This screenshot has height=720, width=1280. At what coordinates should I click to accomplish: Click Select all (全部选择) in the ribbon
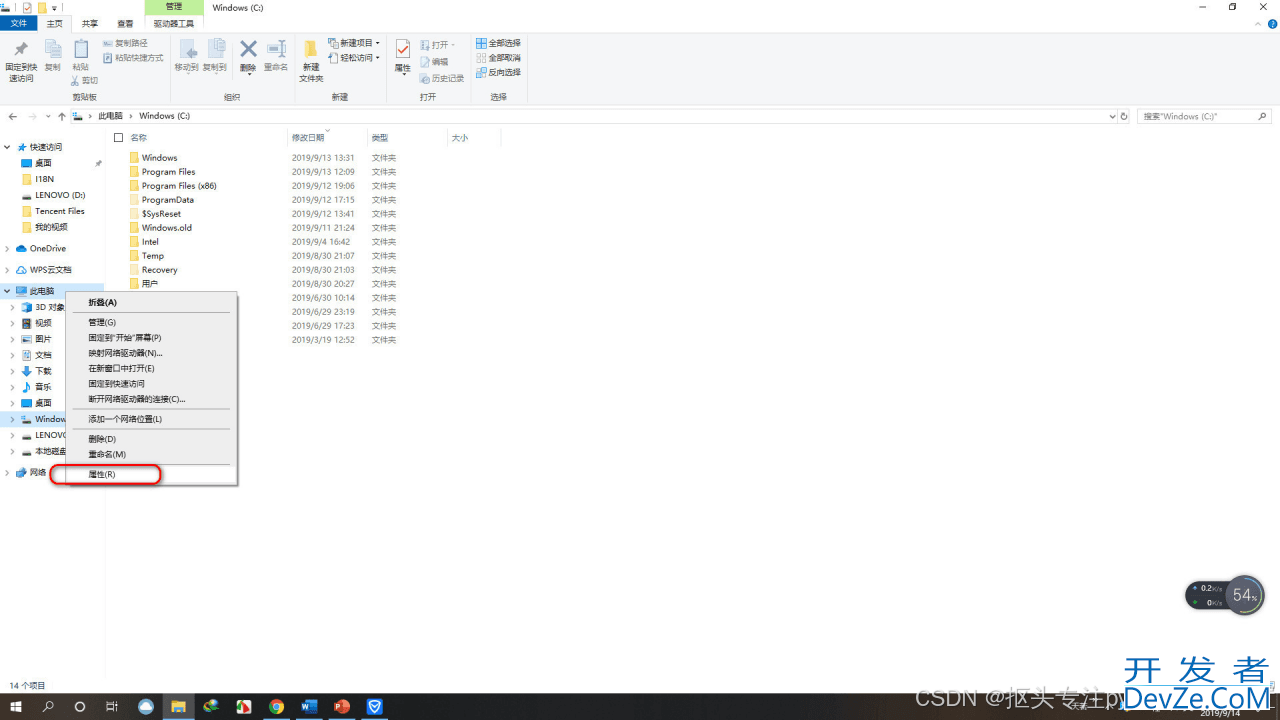[498, 43]
